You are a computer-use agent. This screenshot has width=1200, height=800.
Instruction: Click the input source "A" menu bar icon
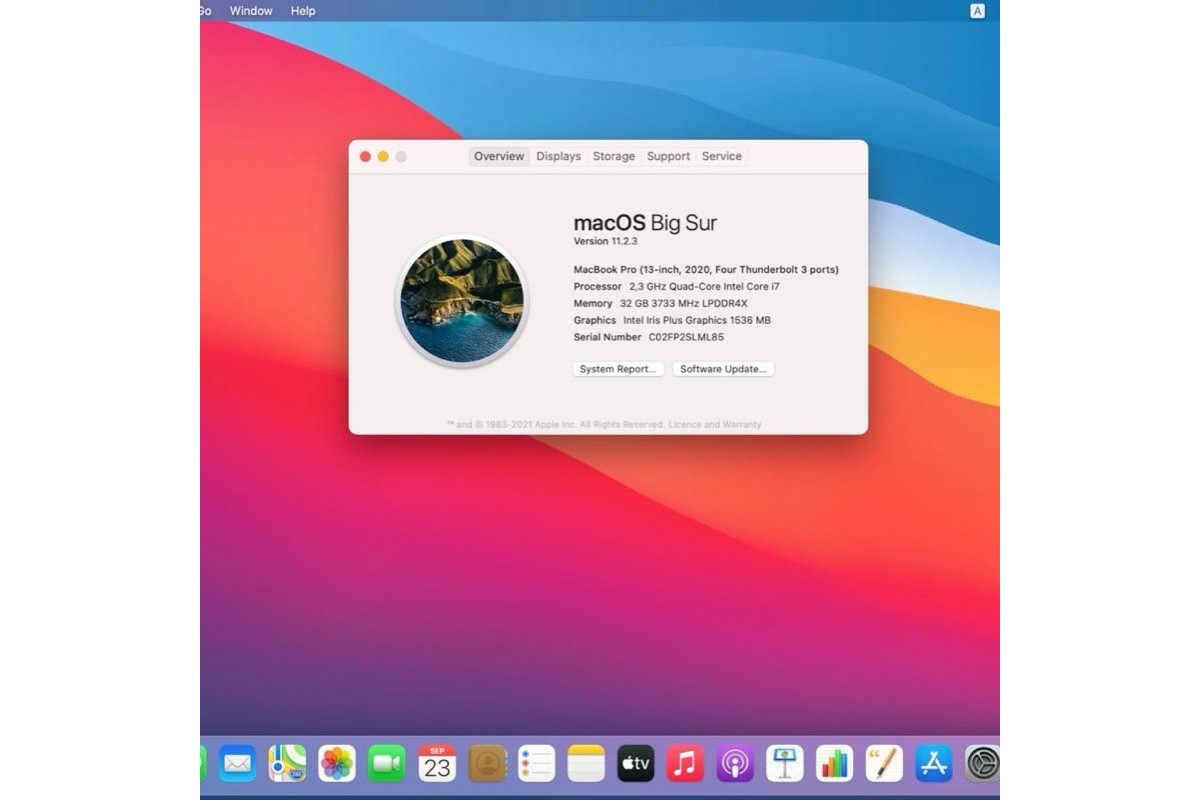(977, 11)
